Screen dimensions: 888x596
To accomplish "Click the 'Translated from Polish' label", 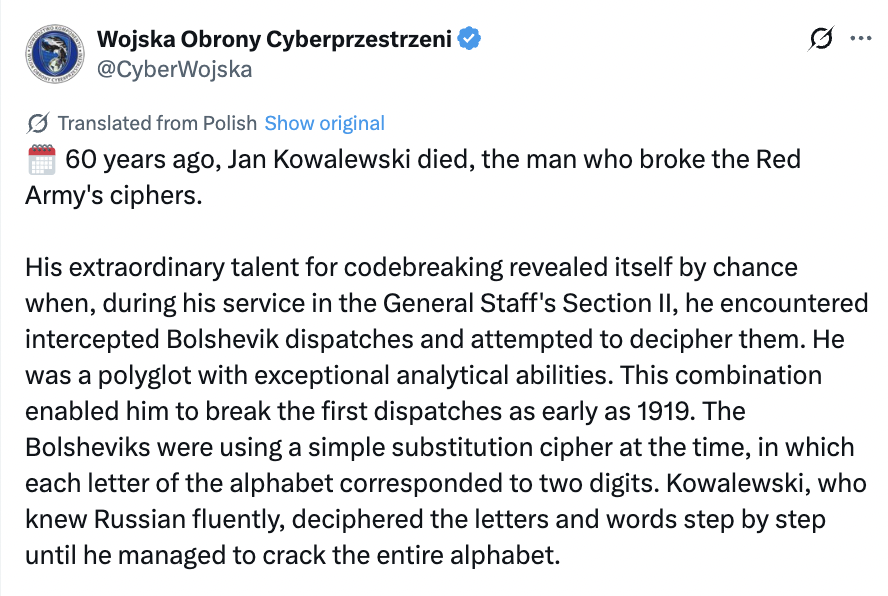I will [157, 124].
